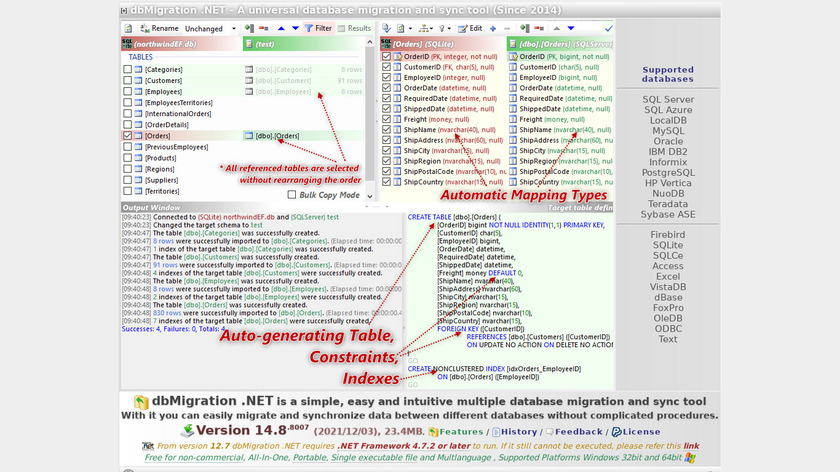This screenshot has height=472, width=840.
Task: Click the dbMigration .NET logo icon
Action: coord(141,402)
